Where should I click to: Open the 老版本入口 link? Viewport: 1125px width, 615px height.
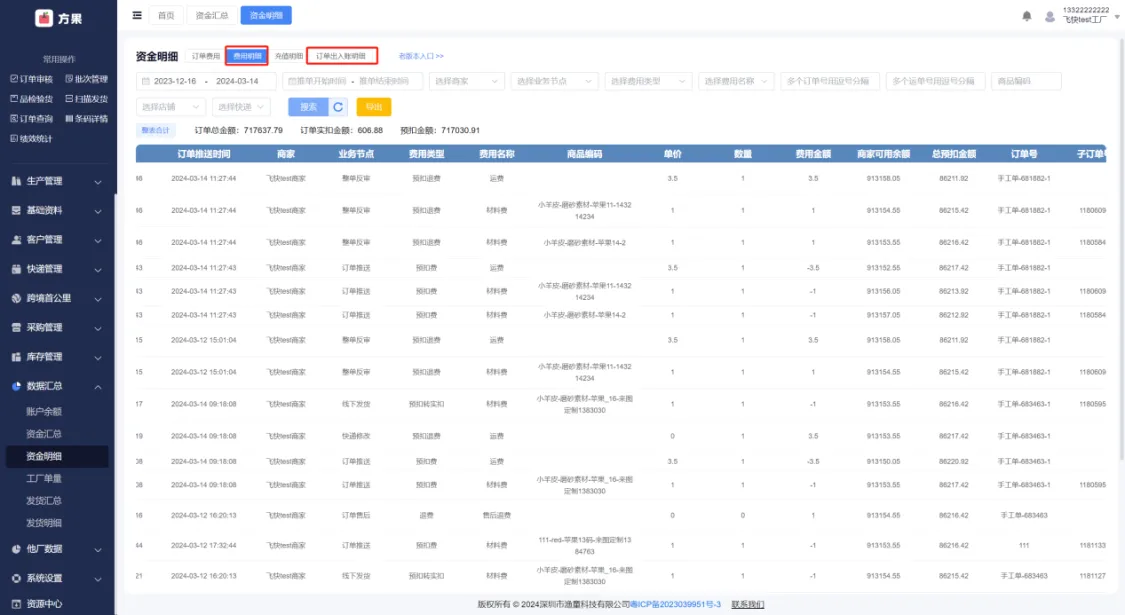pyautogui.click(x=421, y=57)
